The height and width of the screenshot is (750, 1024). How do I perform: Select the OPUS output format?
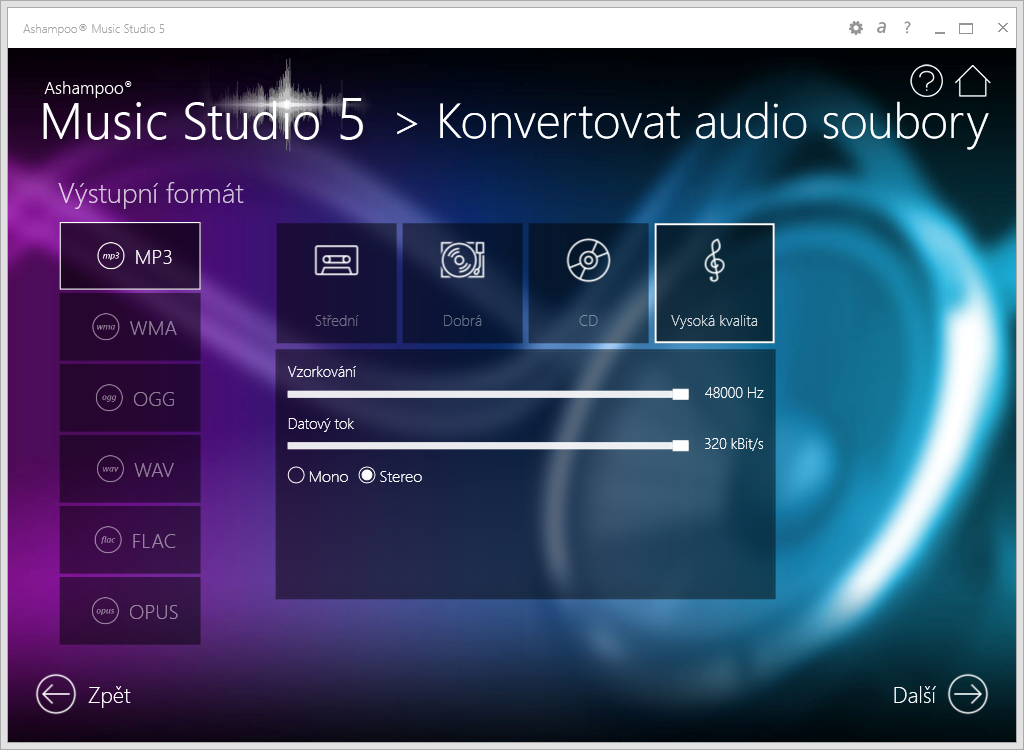[x=130, y=611]
